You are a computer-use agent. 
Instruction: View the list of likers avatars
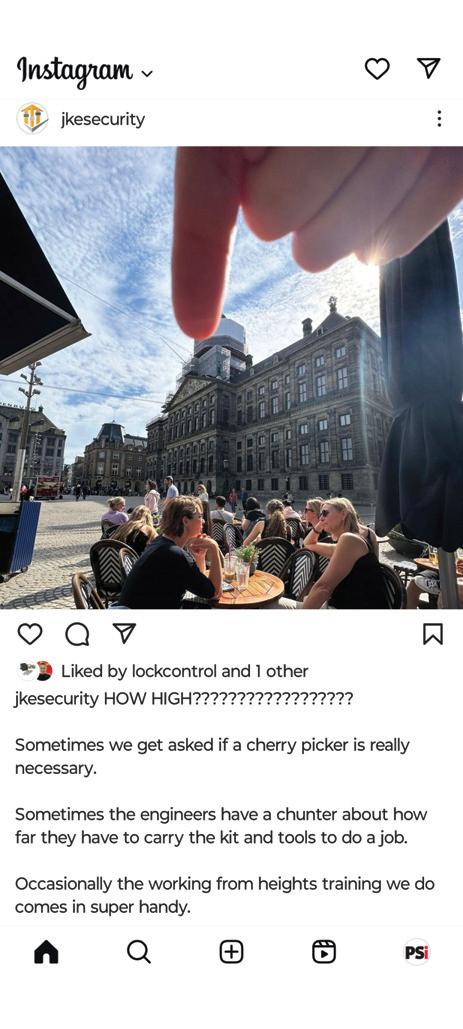(35, 671)
